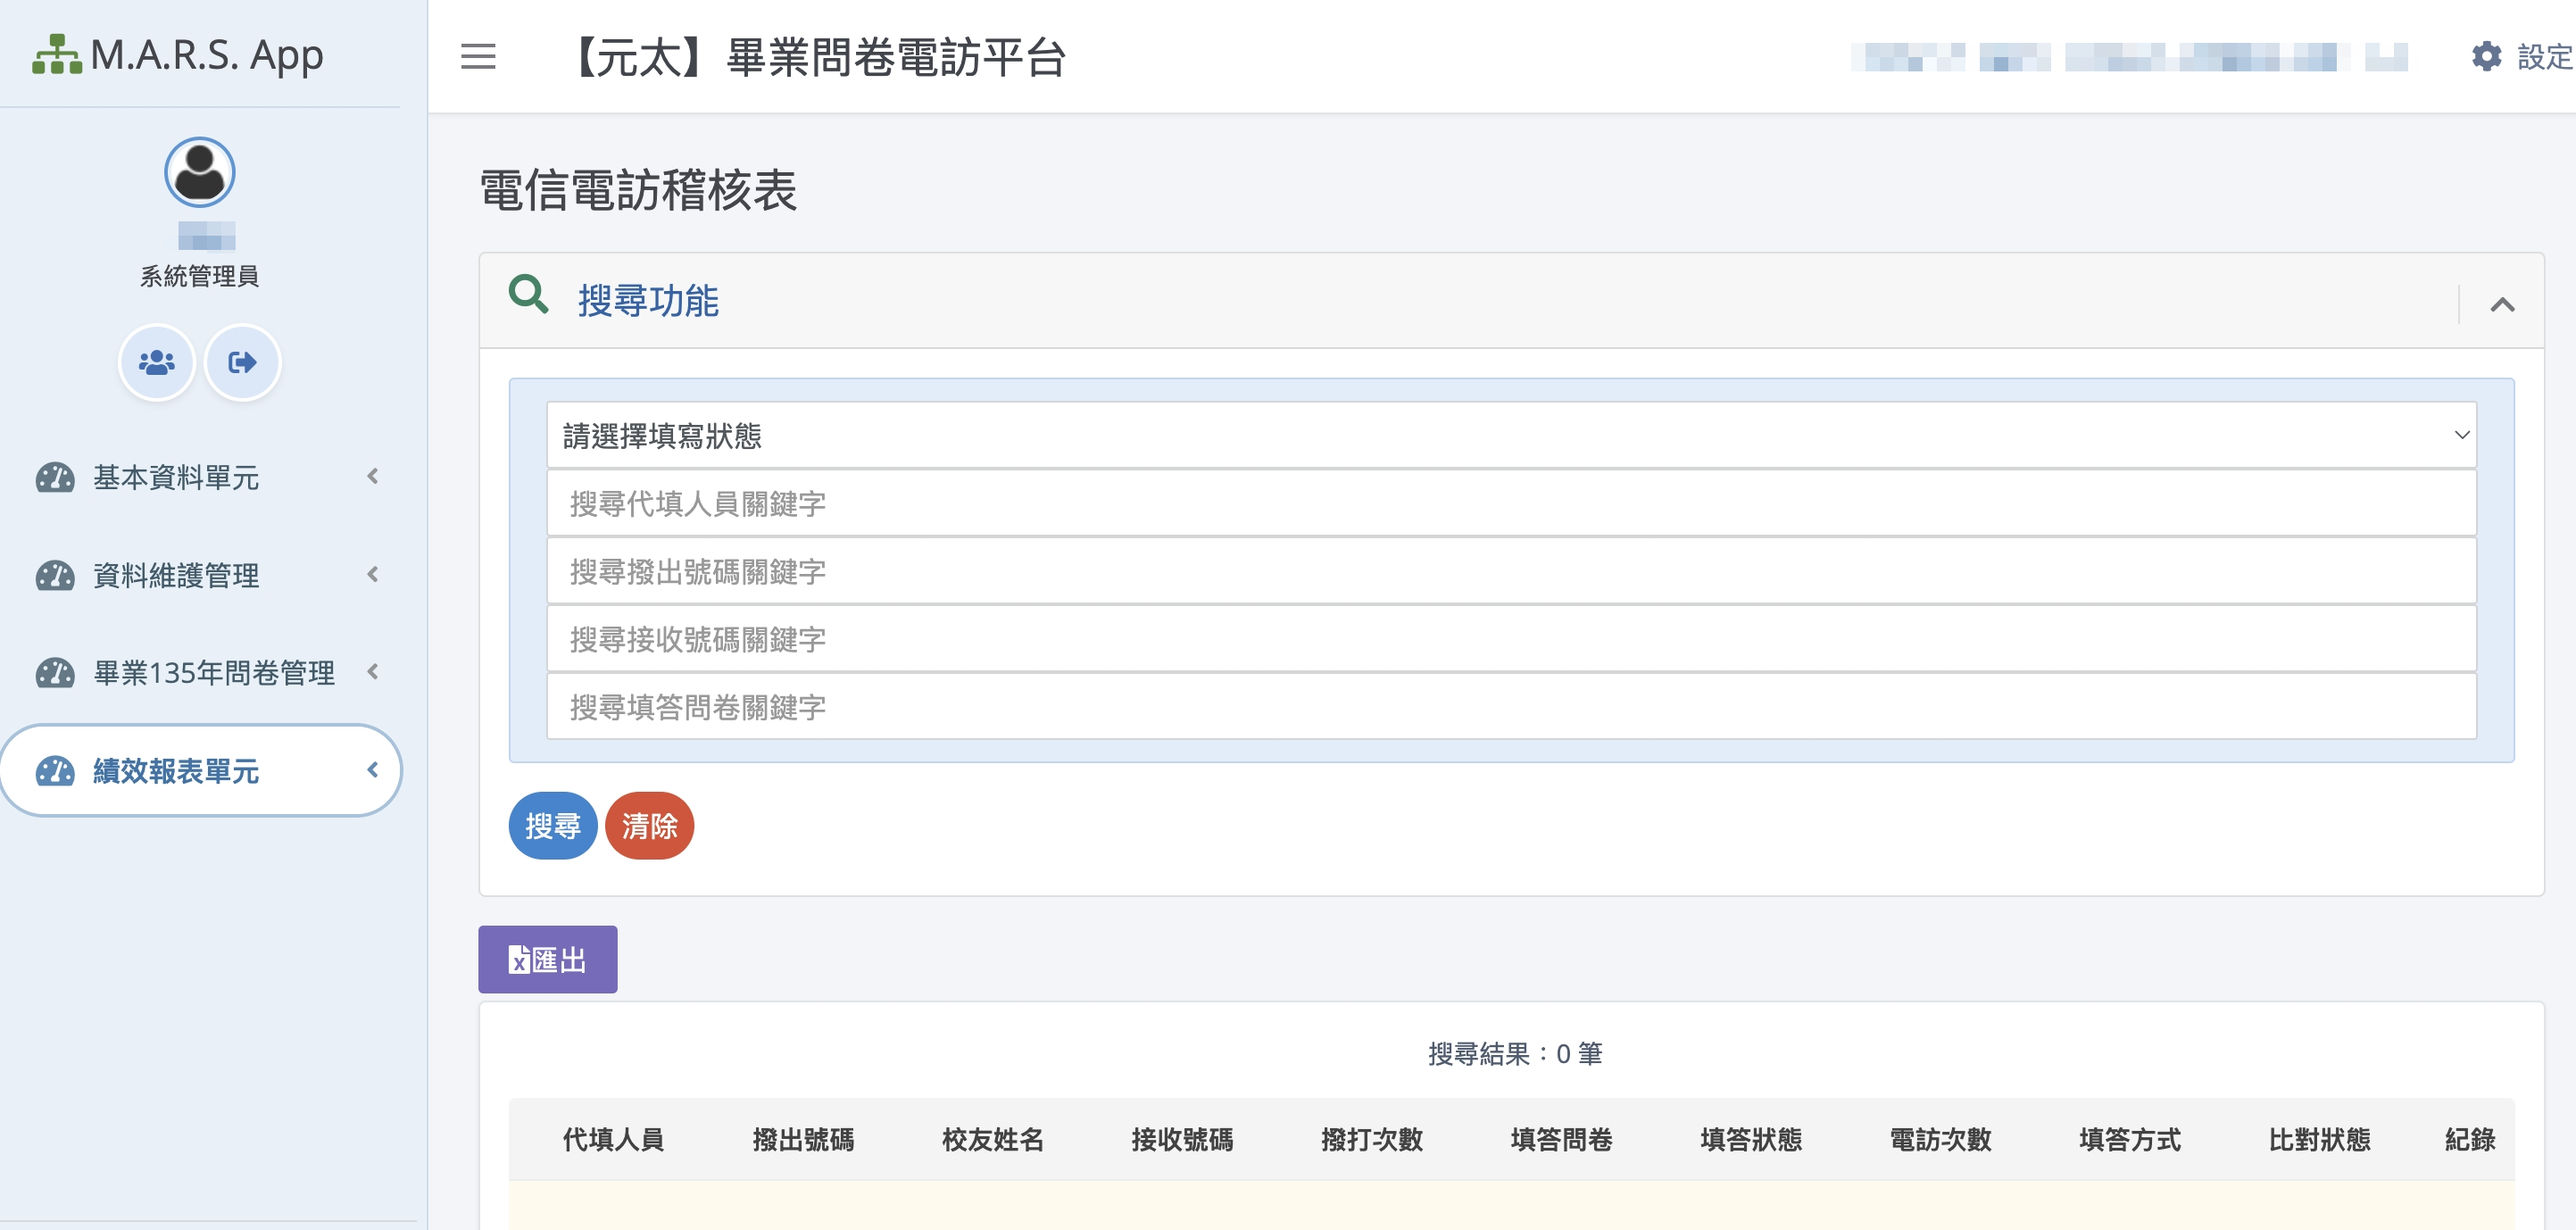The image size is (2576, 1230).
Task: Focus the 搜尋填答問卷關鍵字 input field
Action: point(1511,707)
